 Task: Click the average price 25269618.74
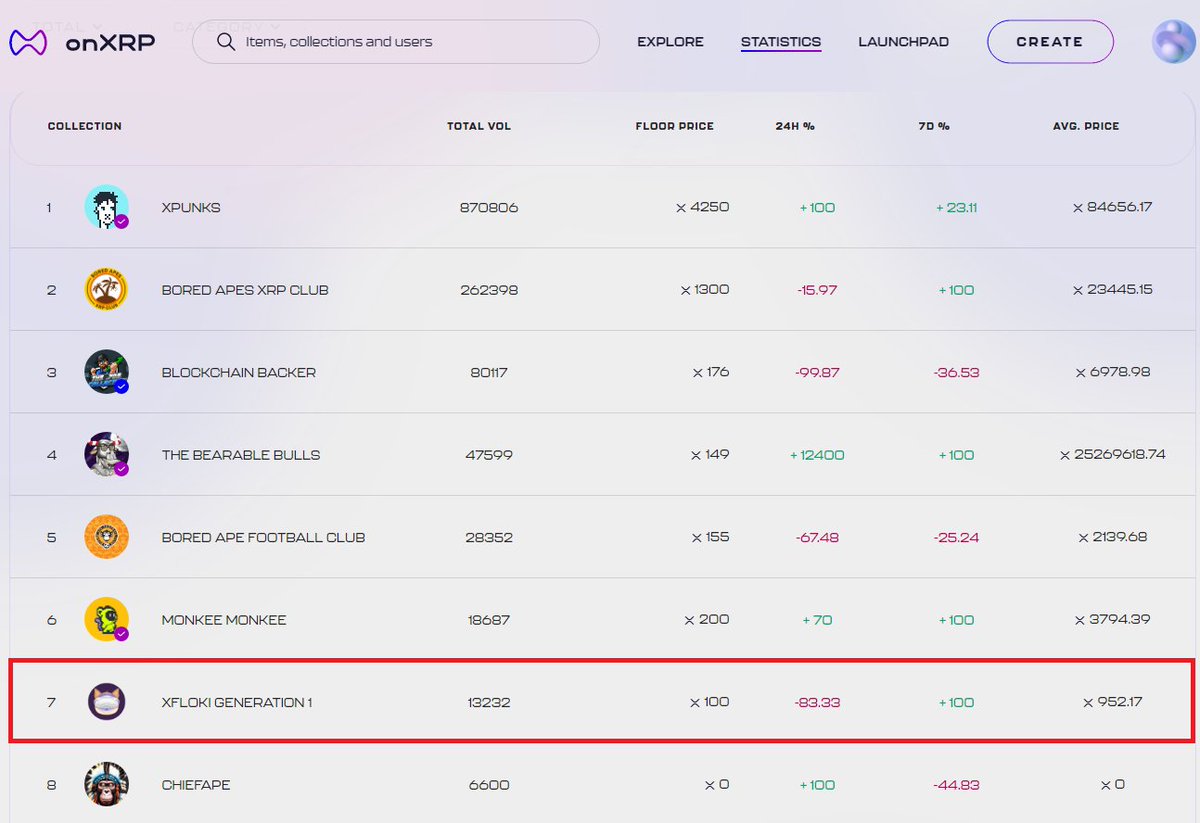pos(1113,455)
